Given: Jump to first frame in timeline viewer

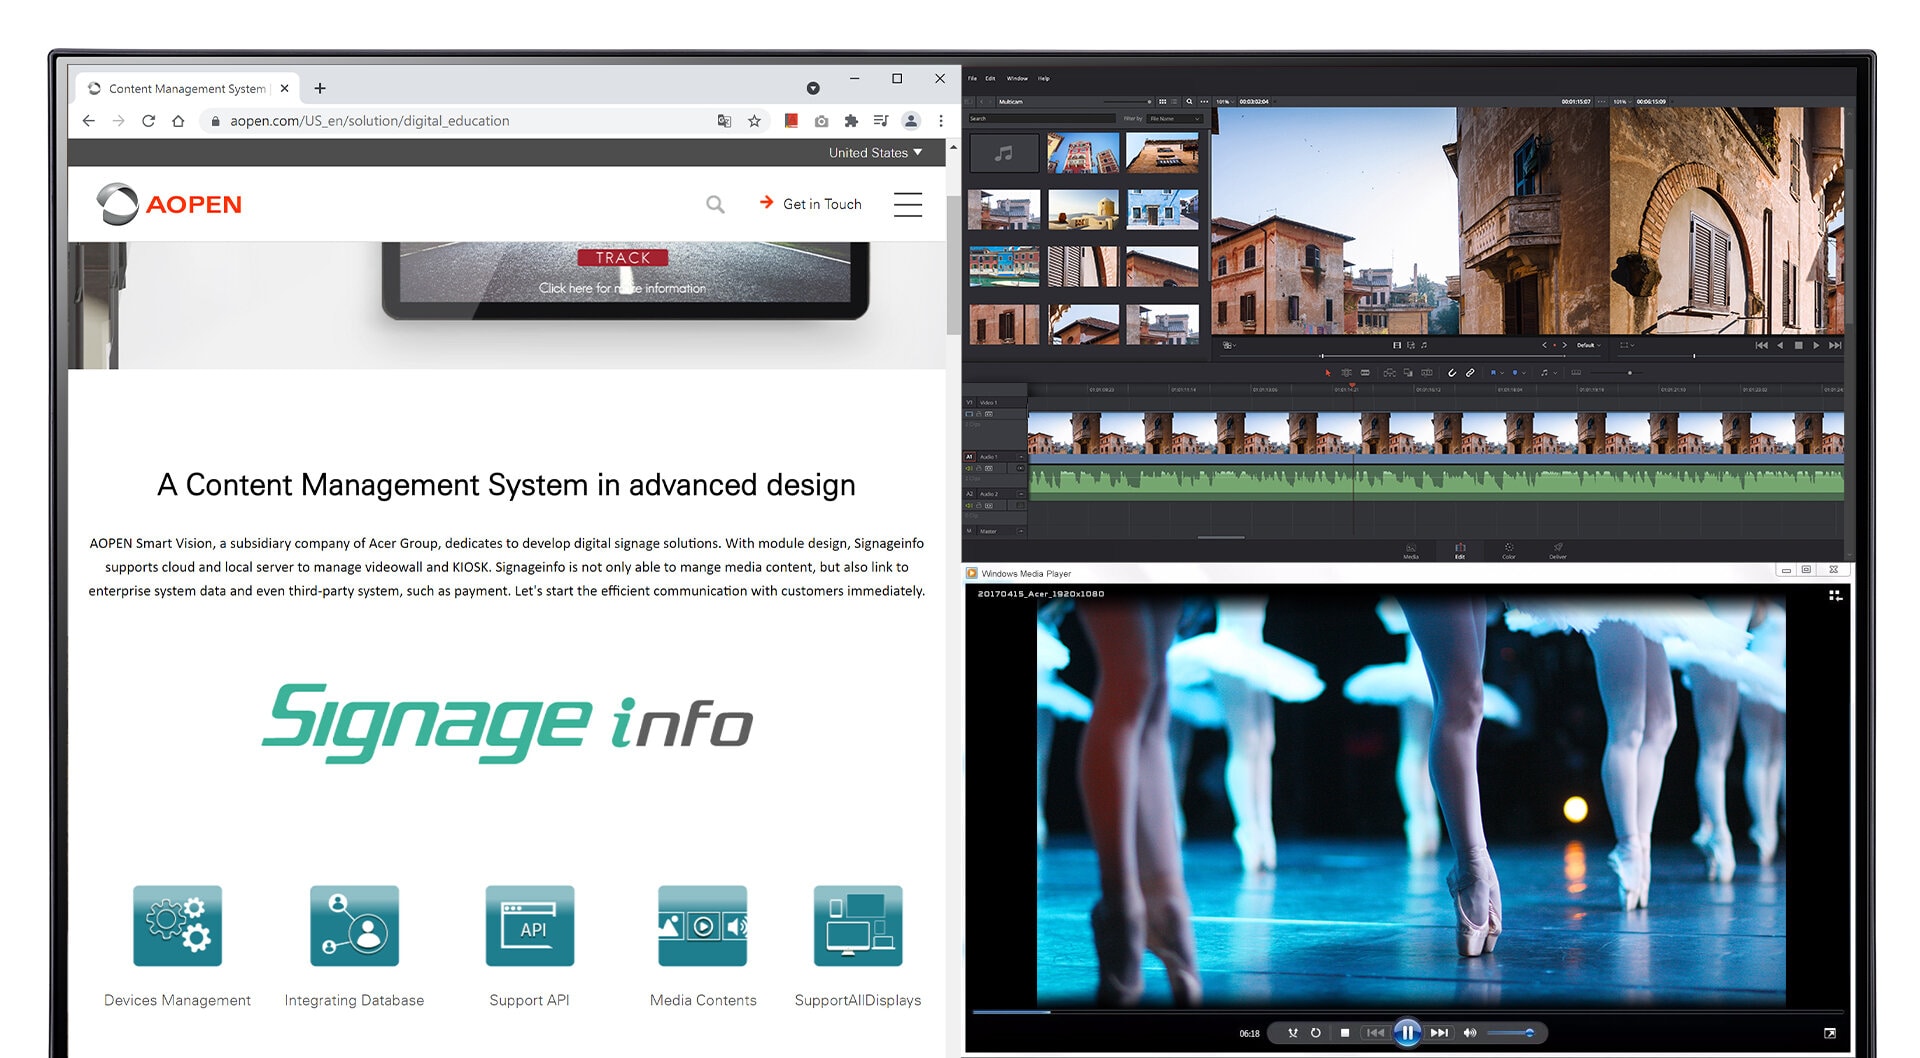Looking at the screenshot, I should click(x=1761, y=345).
